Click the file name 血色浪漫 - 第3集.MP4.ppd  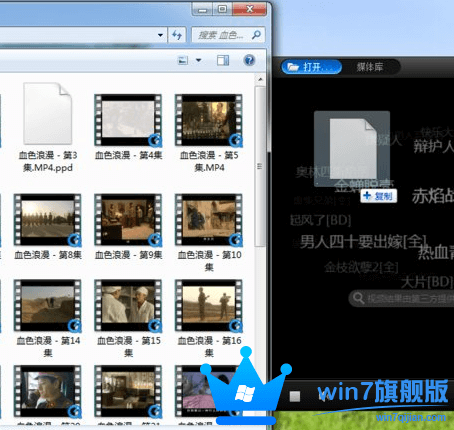click(48, 161)
